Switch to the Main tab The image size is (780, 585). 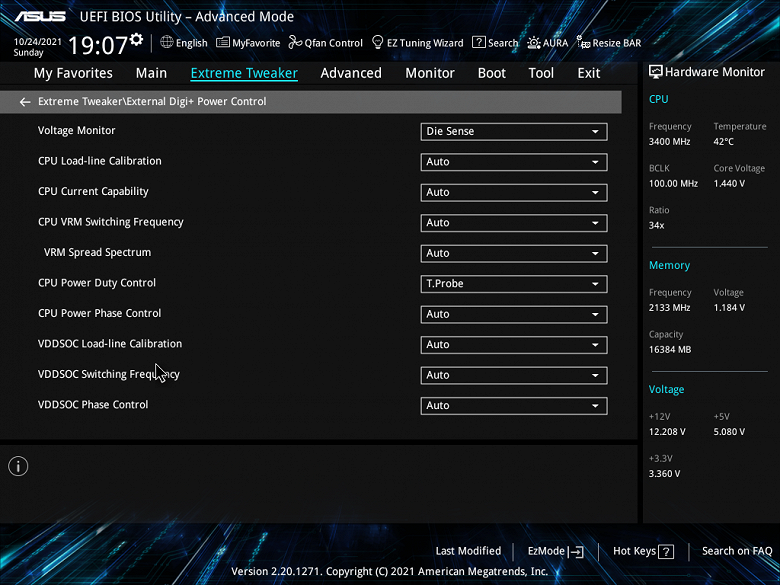[x=151, y=73]
